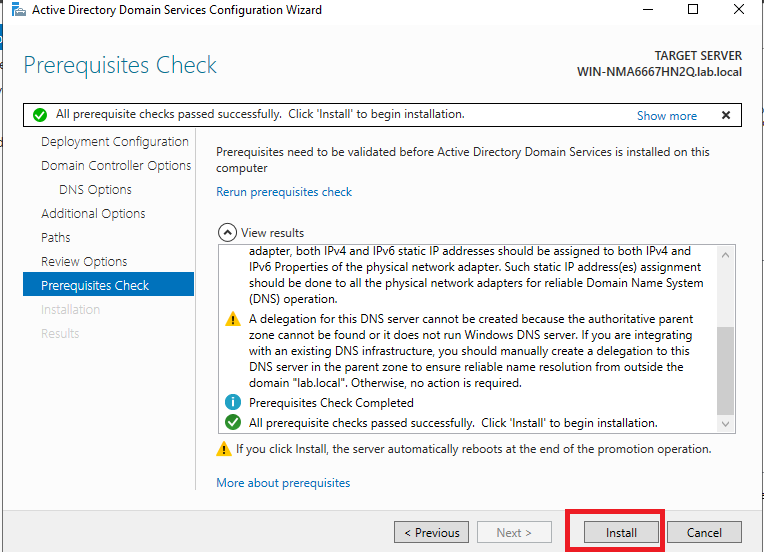Rerun prerequisites check
Image resolution: width=764 pixels, height=552 pixels.
point(284,192)
